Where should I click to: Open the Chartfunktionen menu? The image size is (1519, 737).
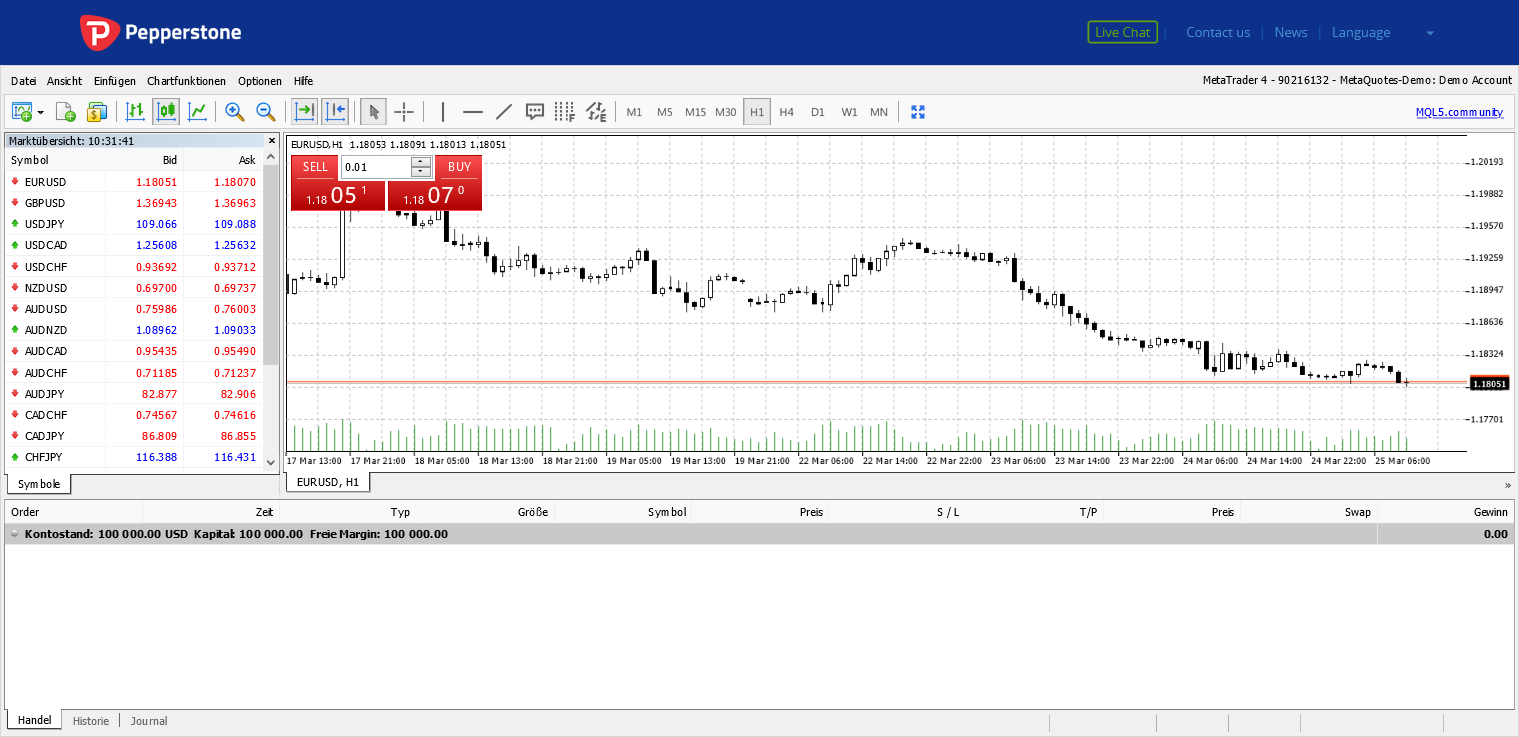[x=186, y=81]
